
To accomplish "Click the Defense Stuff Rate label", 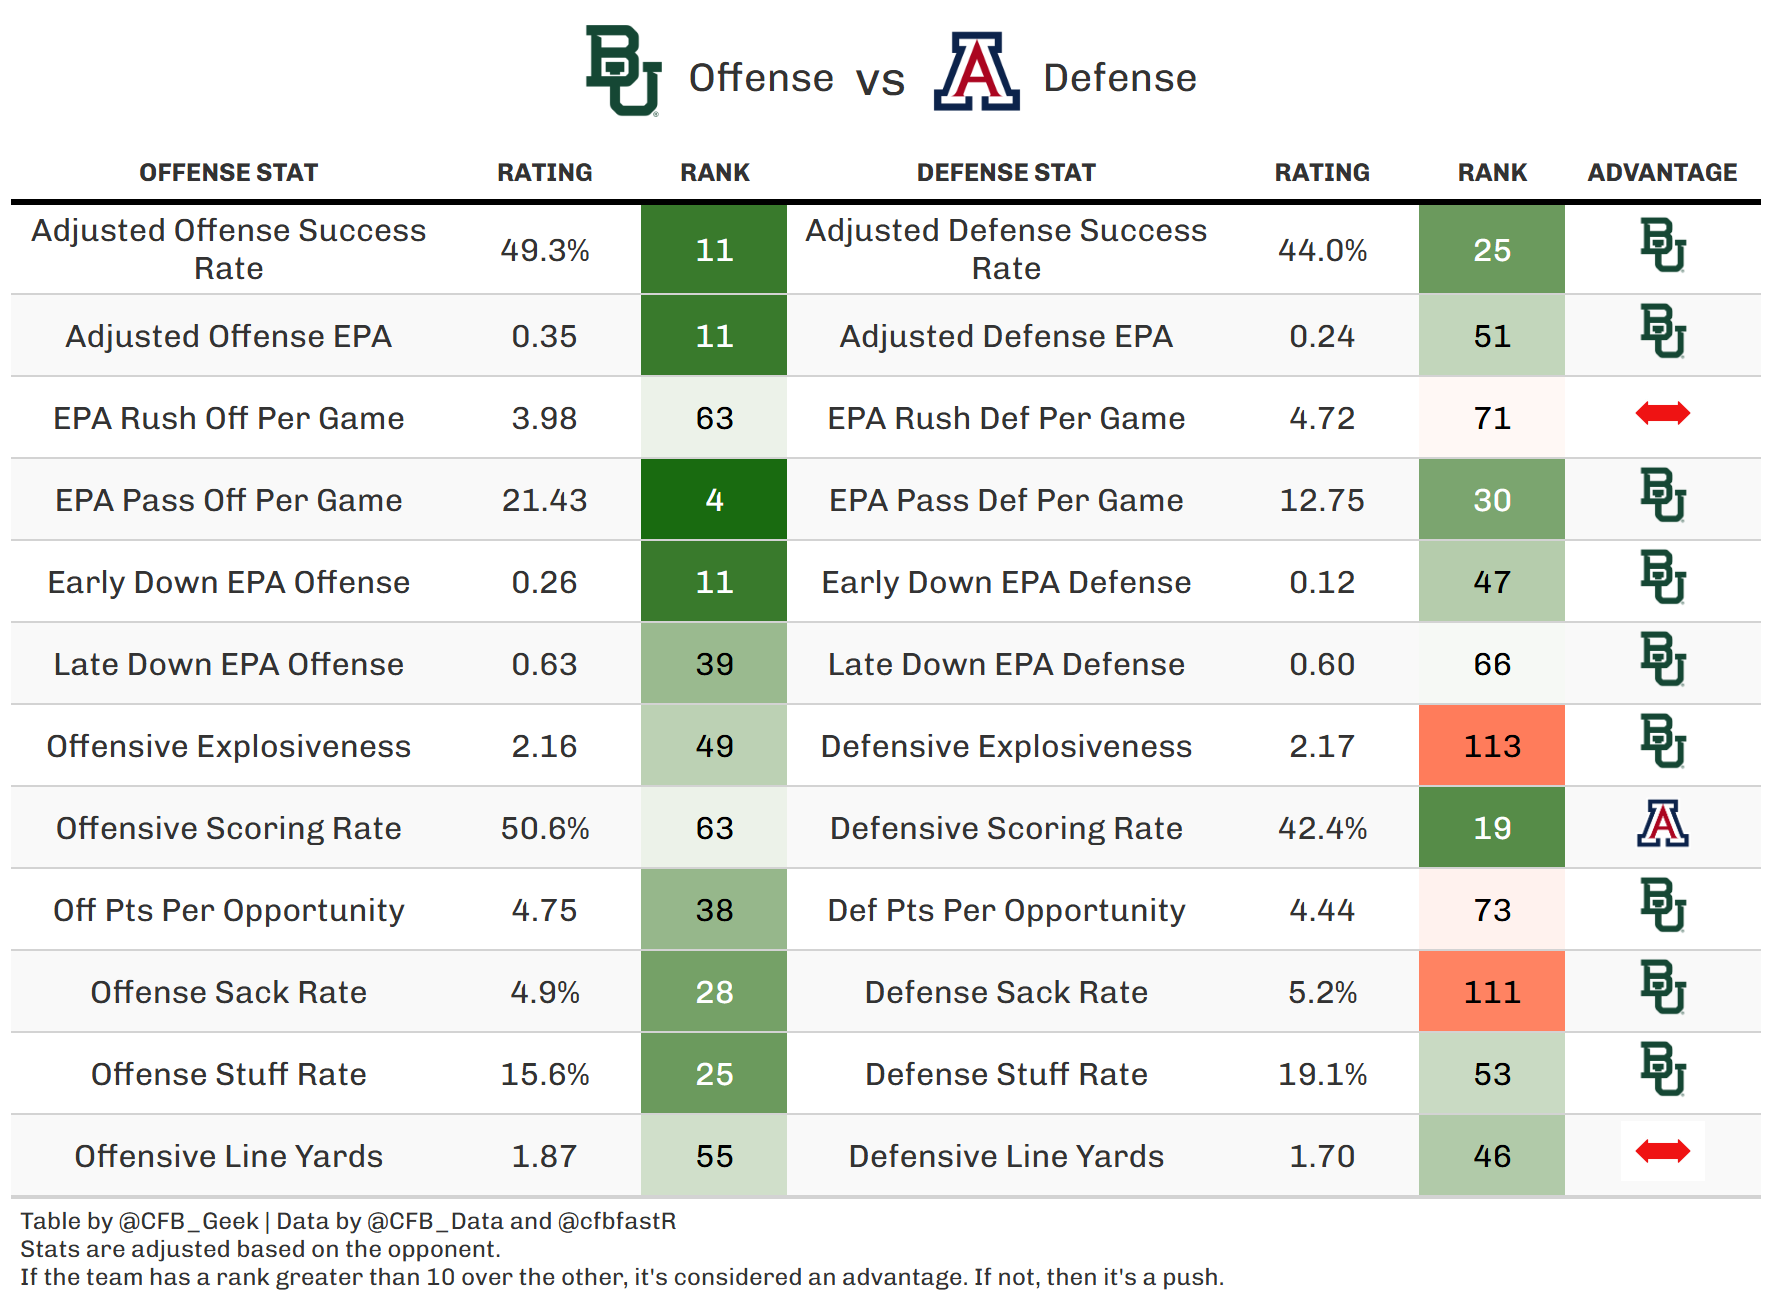I will coord(1006,1074).
